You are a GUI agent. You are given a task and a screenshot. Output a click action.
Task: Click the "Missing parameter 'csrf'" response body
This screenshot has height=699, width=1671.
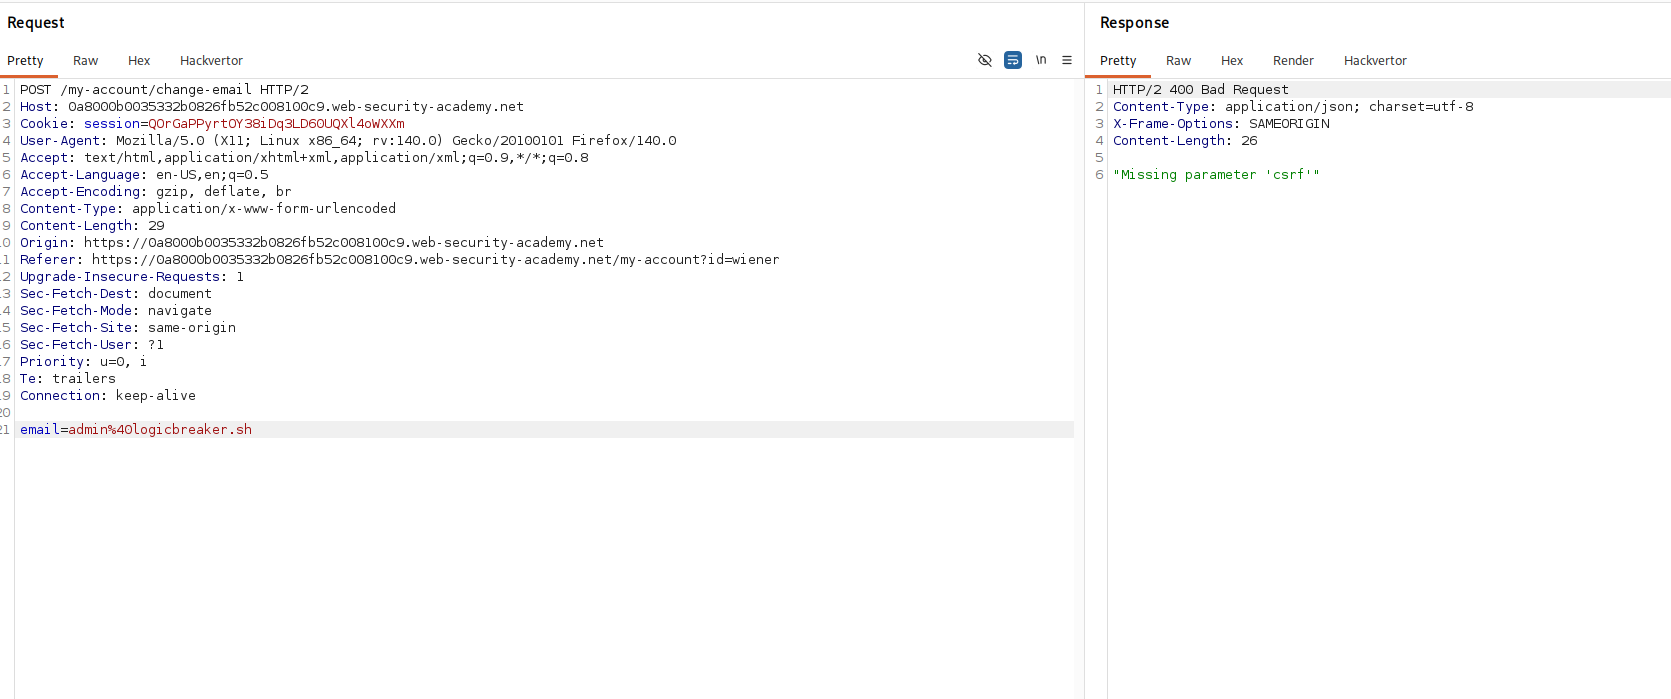point(1216,175)
